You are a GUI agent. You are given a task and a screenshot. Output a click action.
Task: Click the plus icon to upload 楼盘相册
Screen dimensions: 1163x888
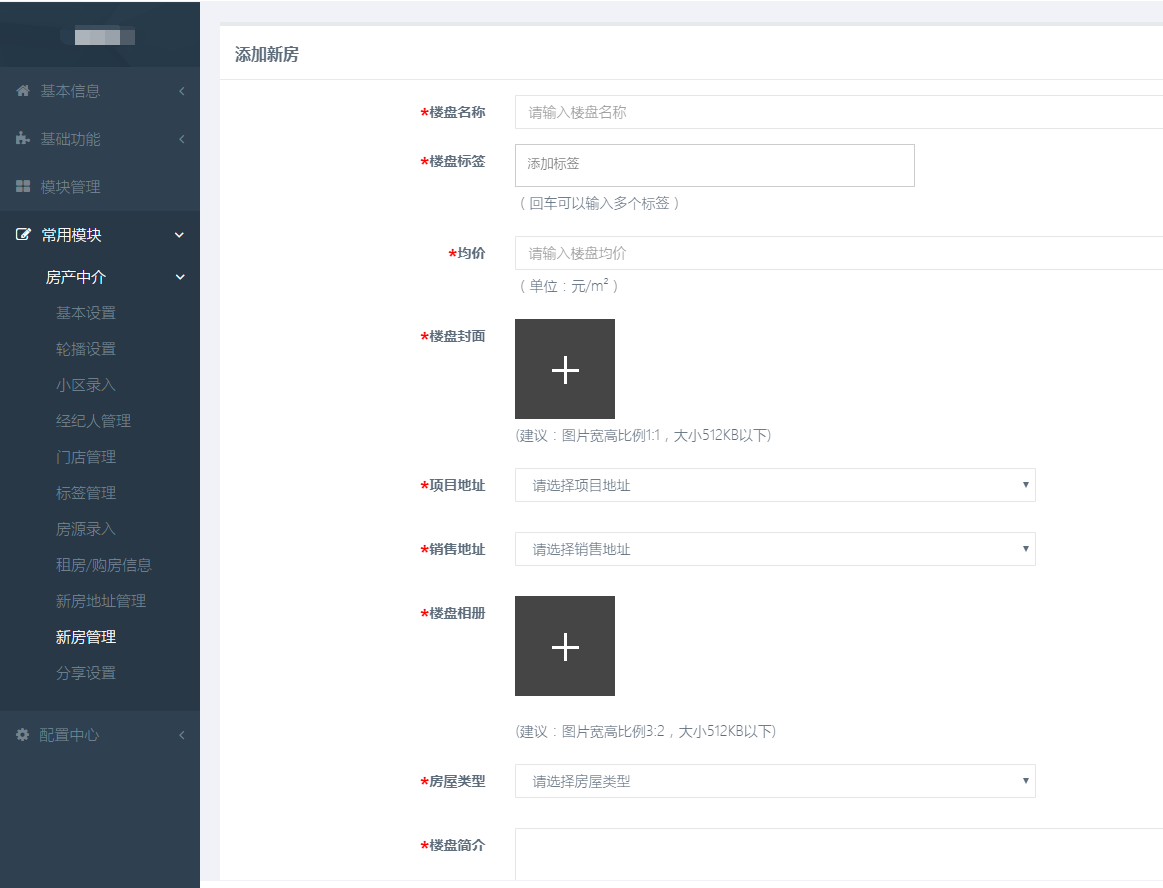click(x=565, y=646)
